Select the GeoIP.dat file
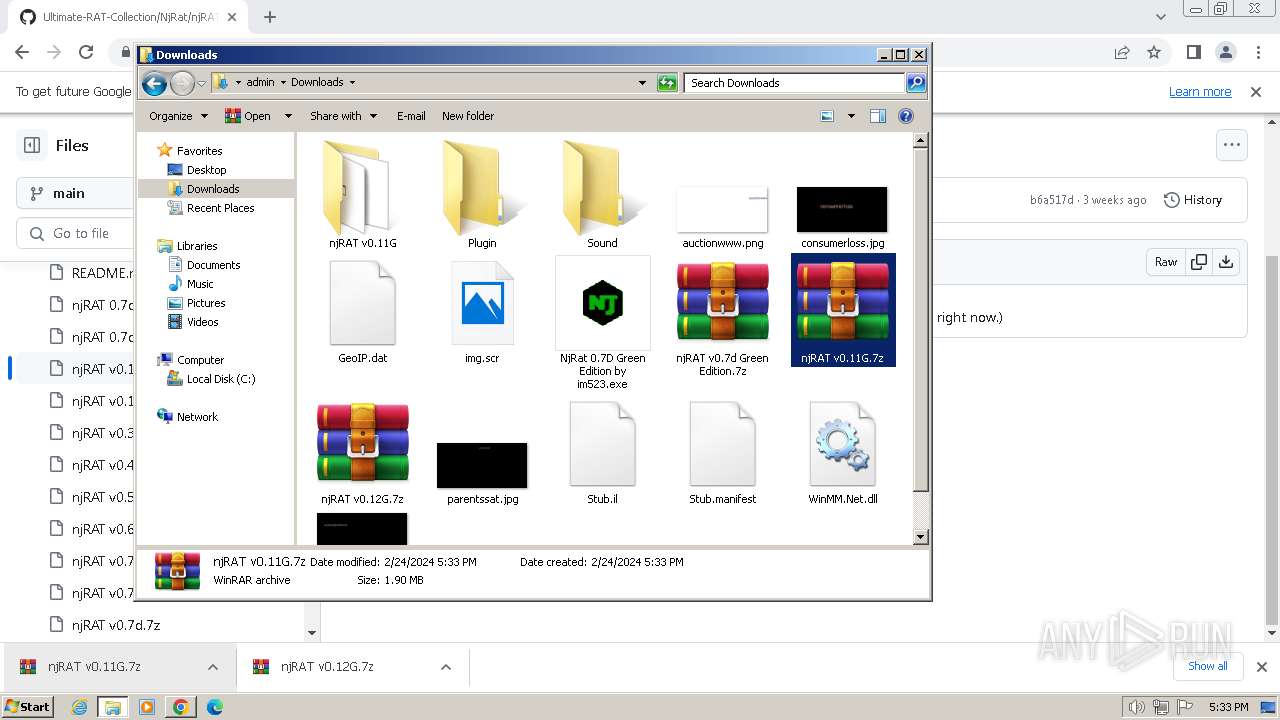Screen dimensions: 1280x720 [x=362, y=310]
